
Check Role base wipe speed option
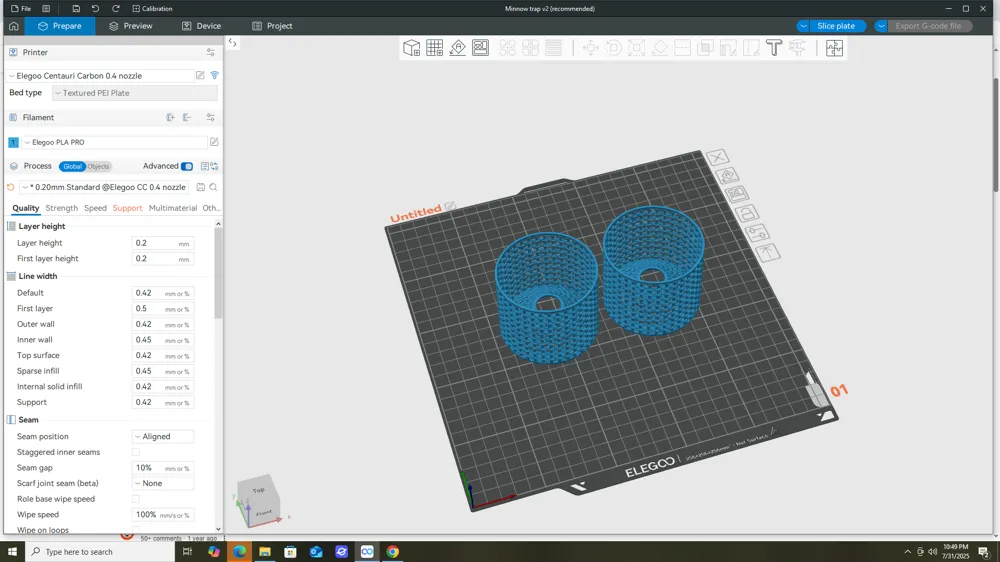(x=135, y=499)
